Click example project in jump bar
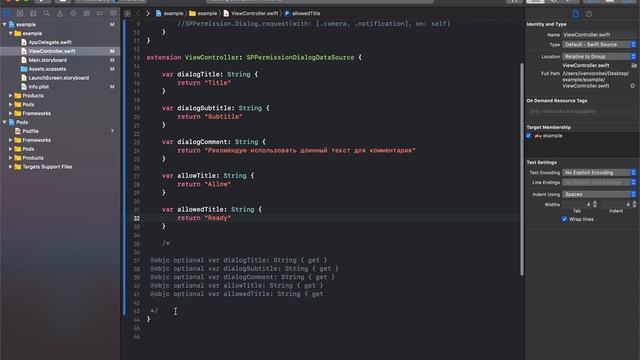The width and height of the screenshot is (640, 360). [x=169, y=13]
